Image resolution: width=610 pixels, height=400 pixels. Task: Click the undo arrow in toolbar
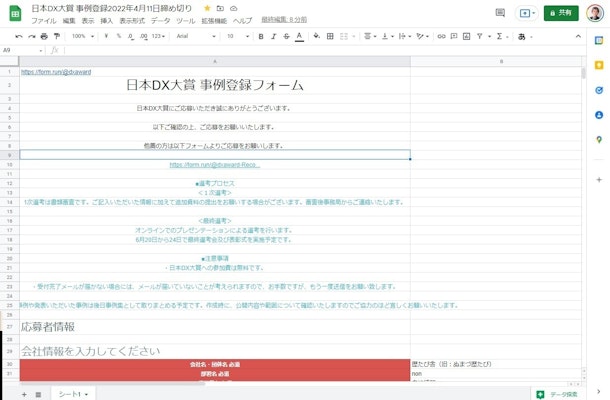point(18,36)
